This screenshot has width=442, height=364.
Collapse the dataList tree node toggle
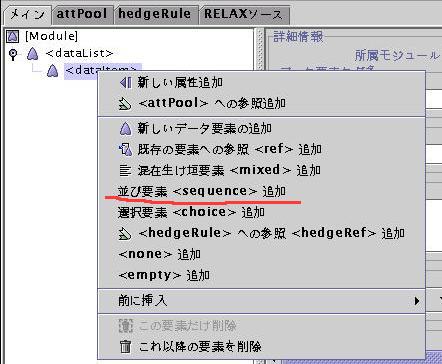coord(13,54)
